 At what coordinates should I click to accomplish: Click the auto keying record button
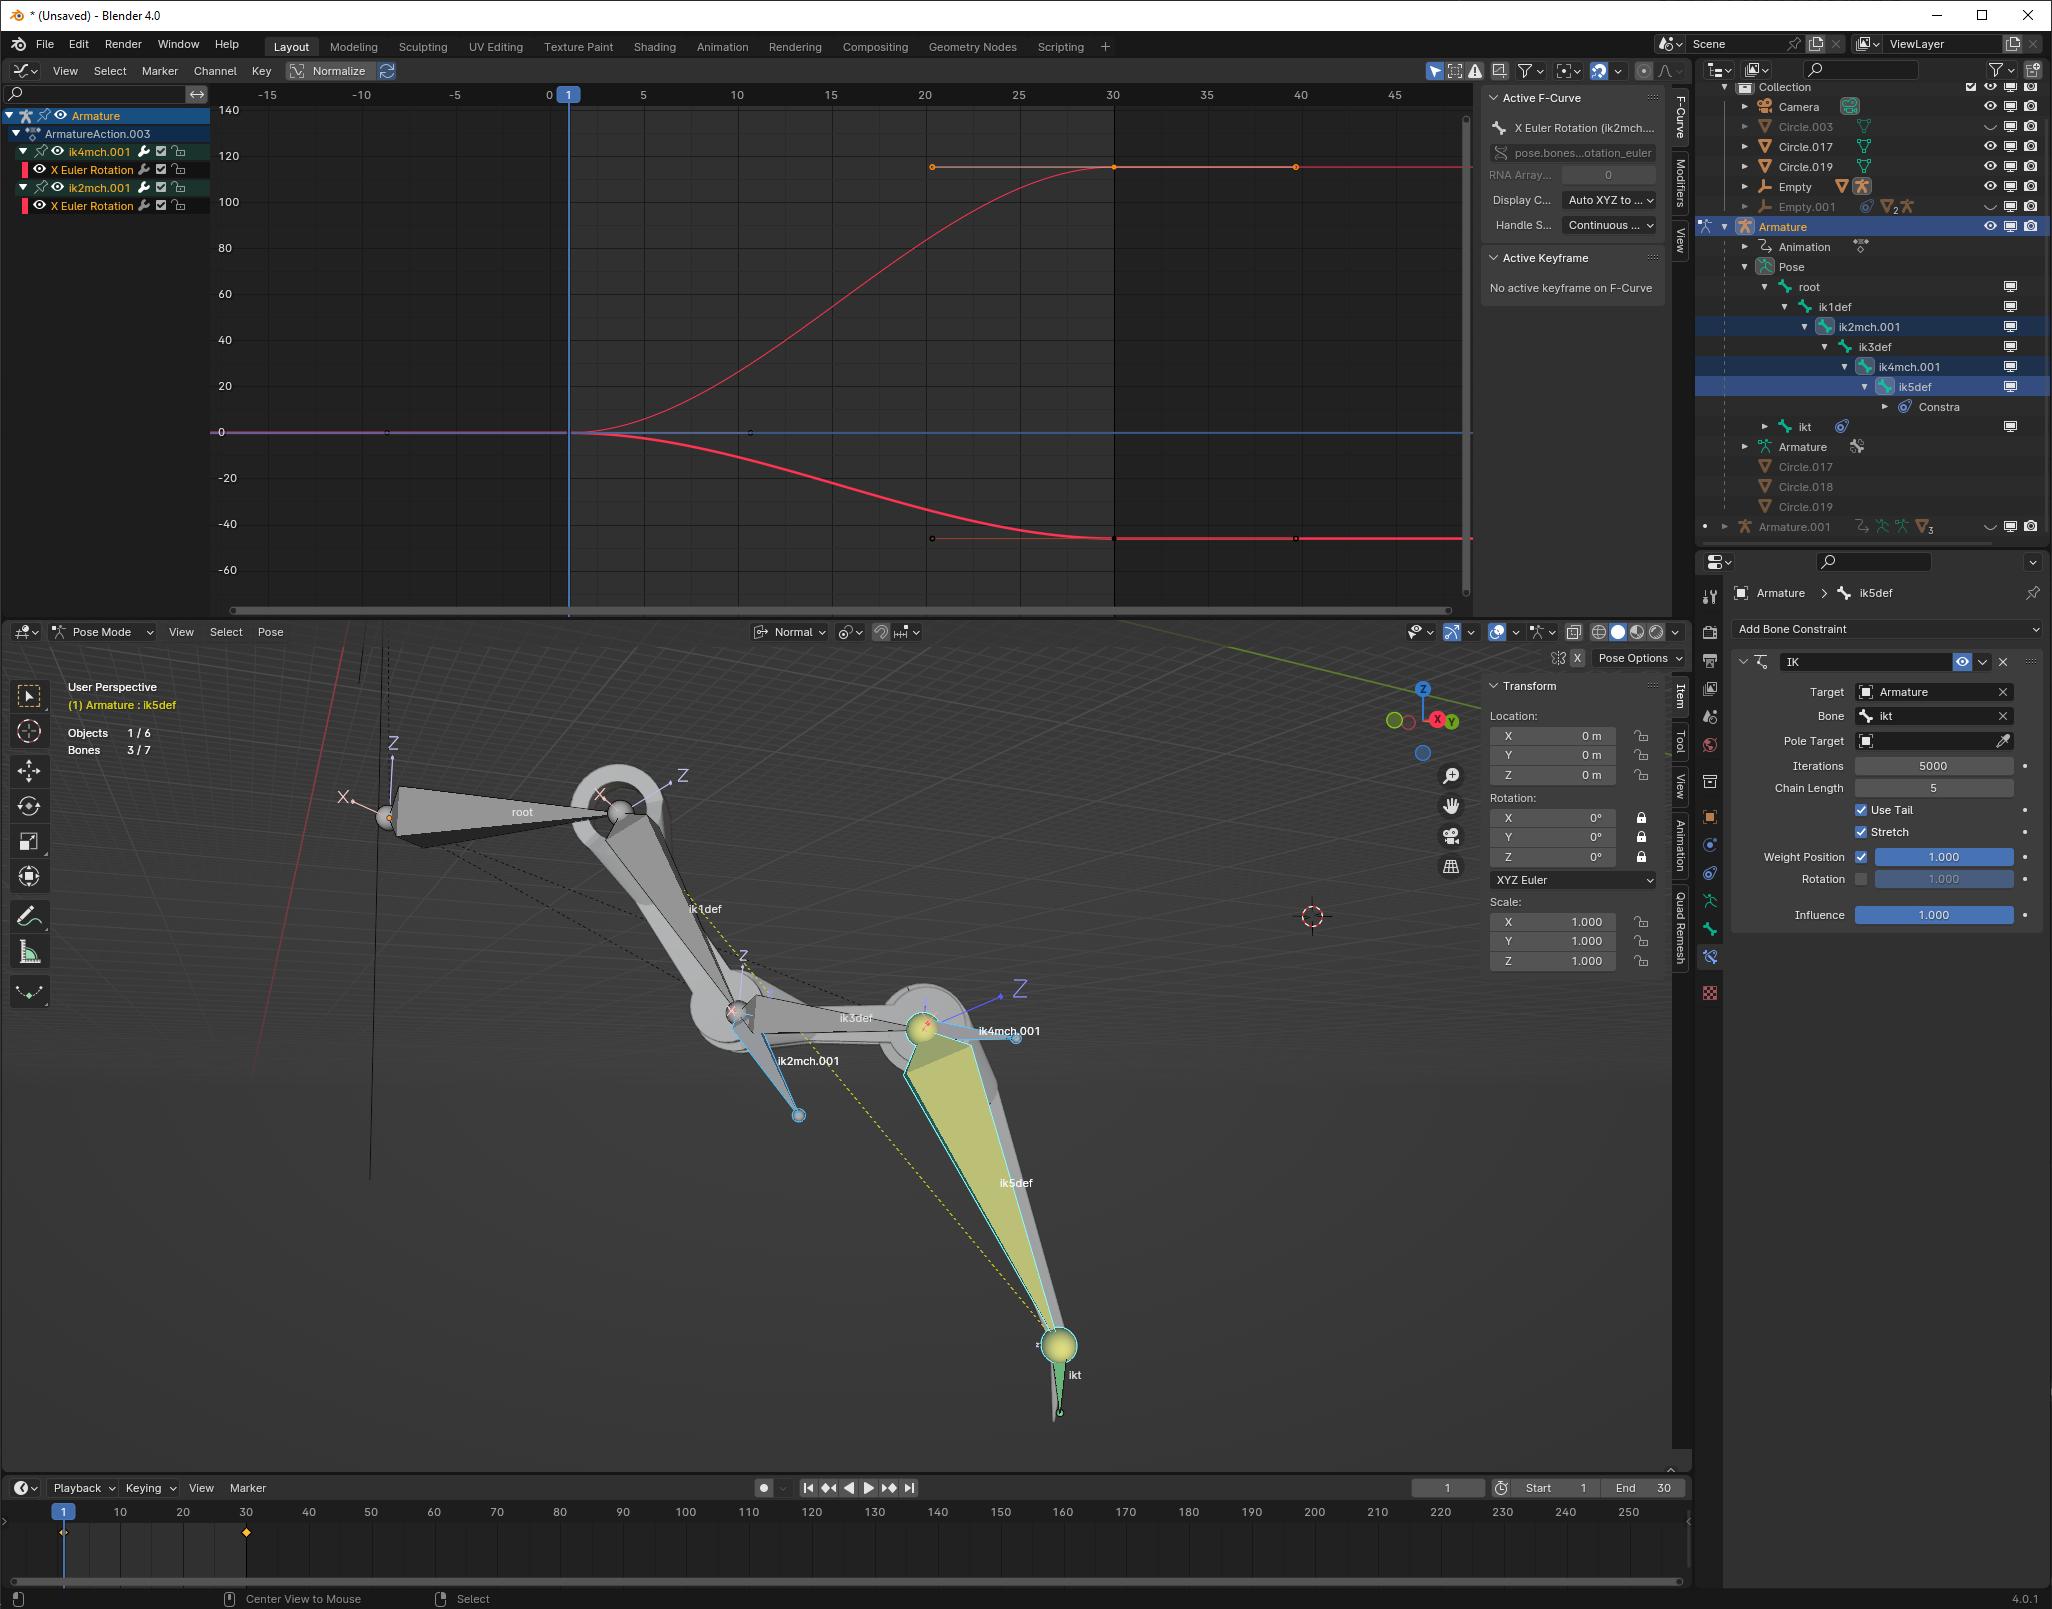click(x=764, y=1488)
